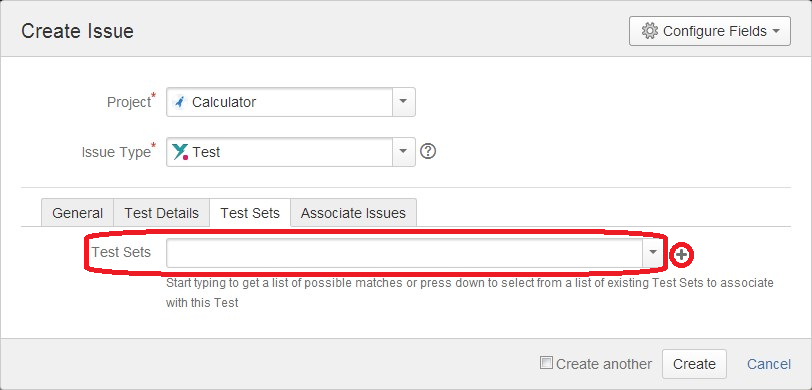Switch to the Test Details tab
812x390 pixels.
pyautogui.click(x=162, y=213)
